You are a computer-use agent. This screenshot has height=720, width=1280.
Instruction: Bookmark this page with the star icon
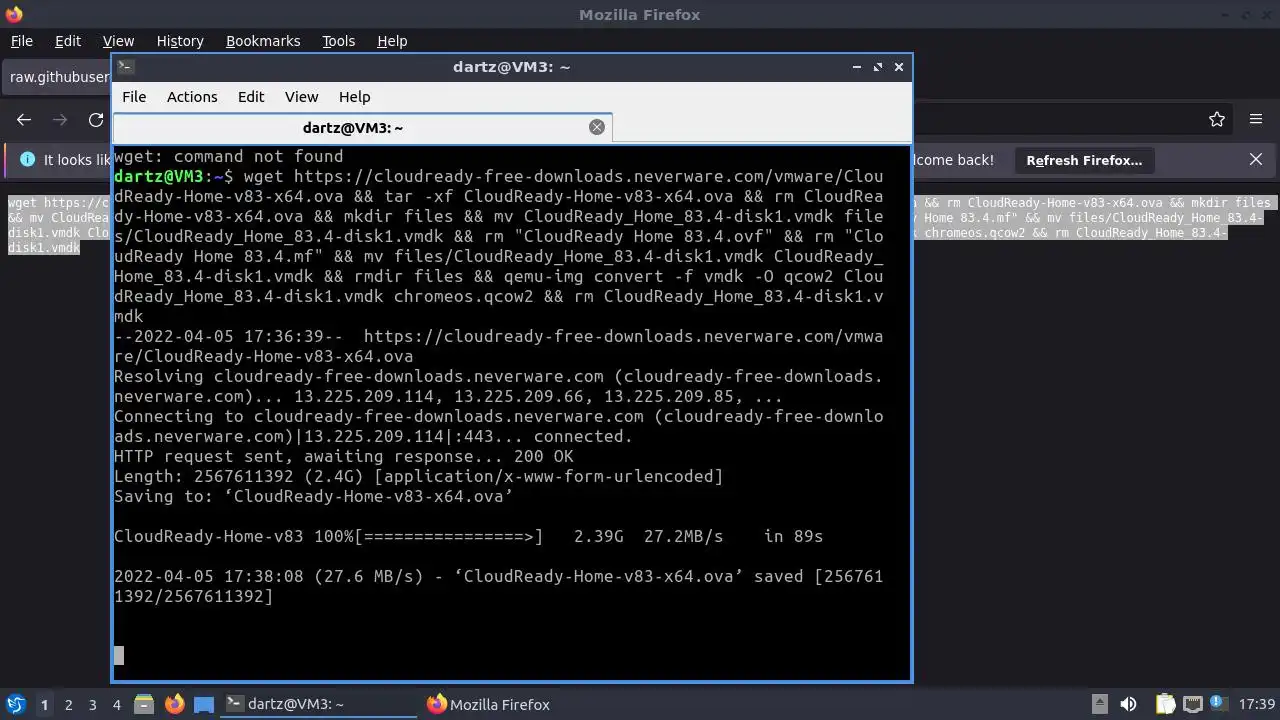point(1217,120)
